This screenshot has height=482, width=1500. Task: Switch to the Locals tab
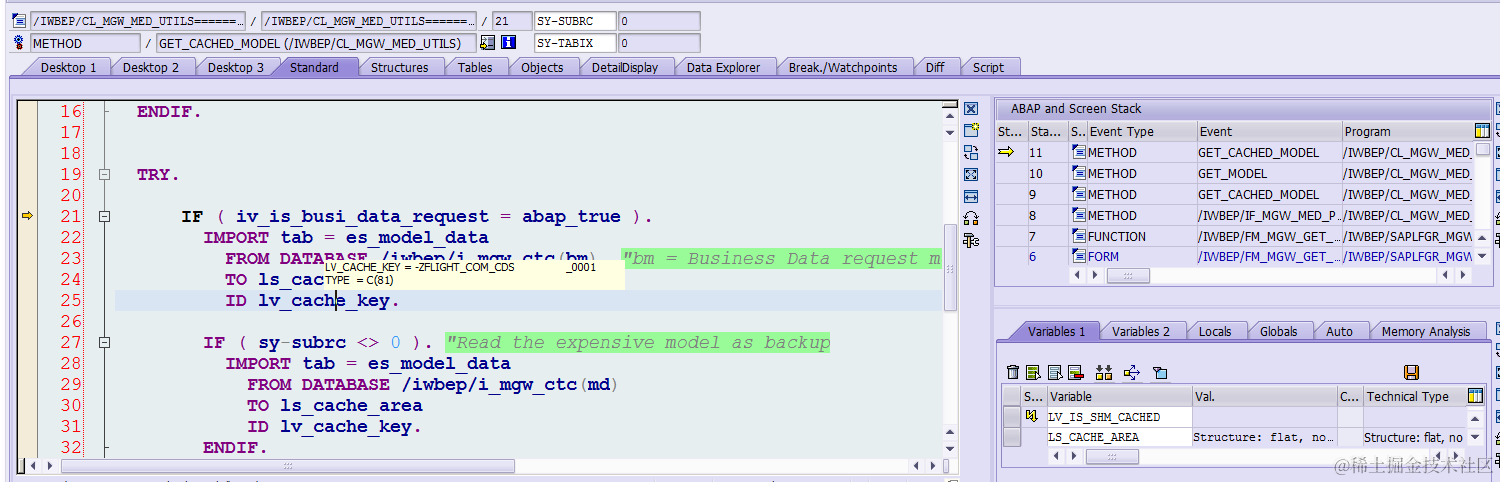coord(1215,331)
